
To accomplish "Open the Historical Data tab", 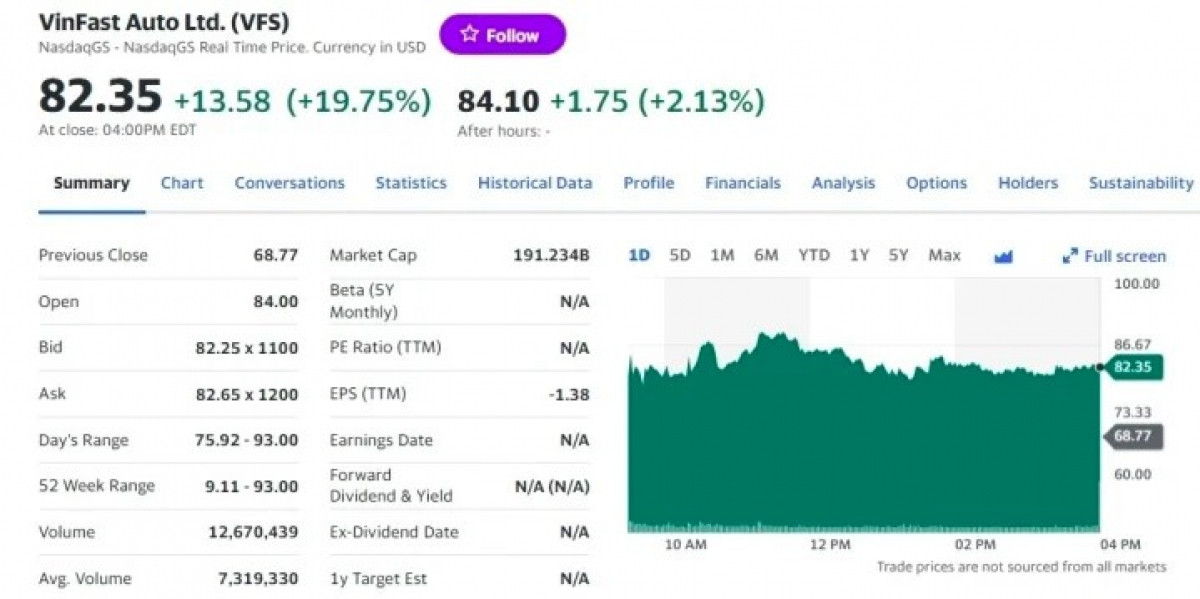I will (535, 183).
